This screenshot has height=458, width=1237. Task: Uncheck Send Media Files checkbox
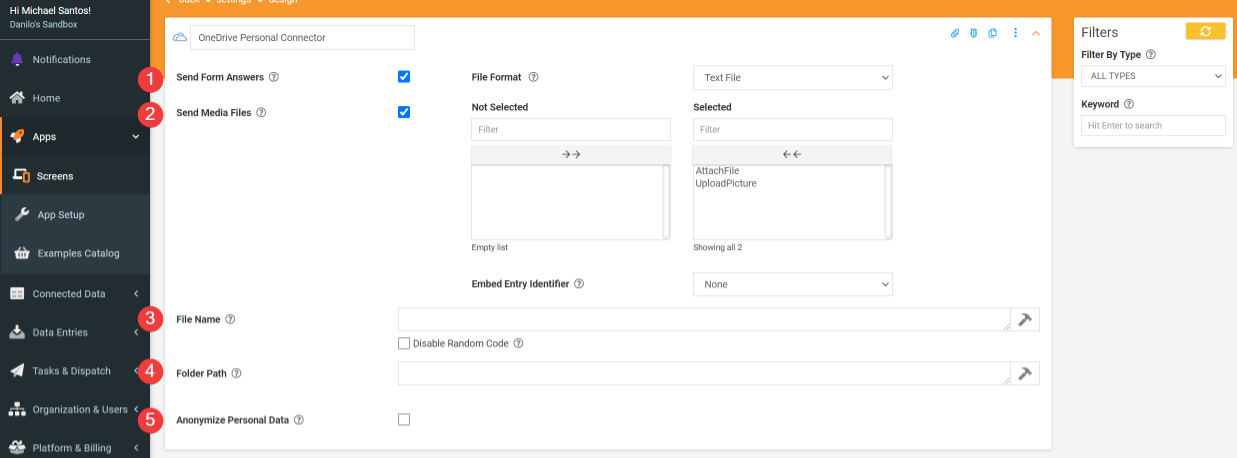pyautogui.click(x=404, y=112)
